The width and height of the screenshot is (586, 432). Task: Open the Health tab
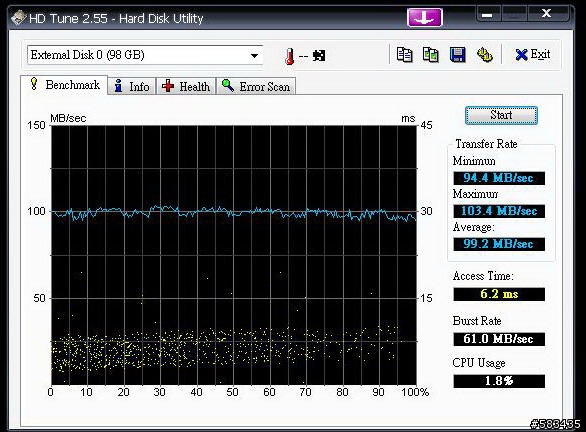(x=186, y=86)
